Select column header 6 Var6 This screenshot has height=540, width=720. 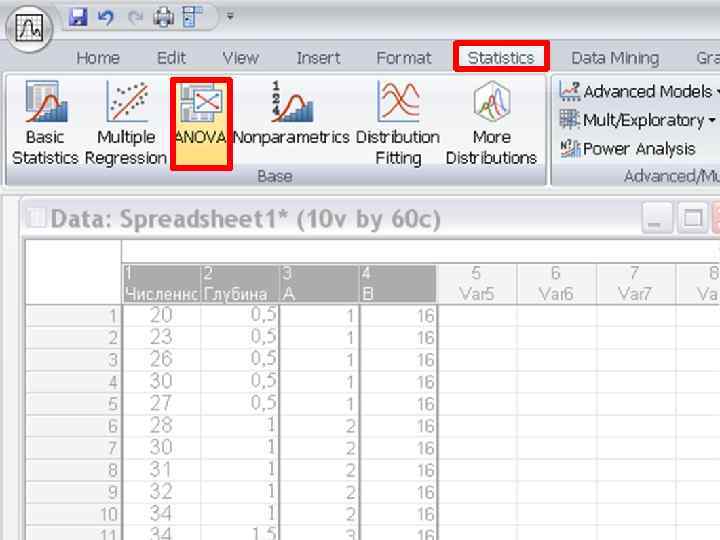(556, 284)
